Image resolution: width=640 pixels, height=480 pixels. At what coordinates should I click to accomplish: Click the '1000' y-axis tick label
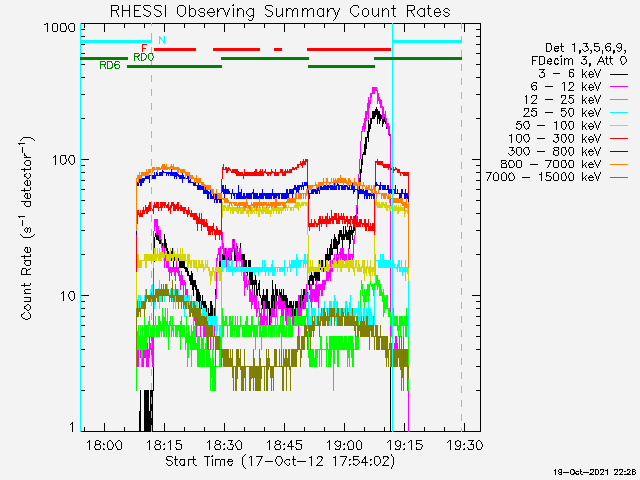coord(60,28)
